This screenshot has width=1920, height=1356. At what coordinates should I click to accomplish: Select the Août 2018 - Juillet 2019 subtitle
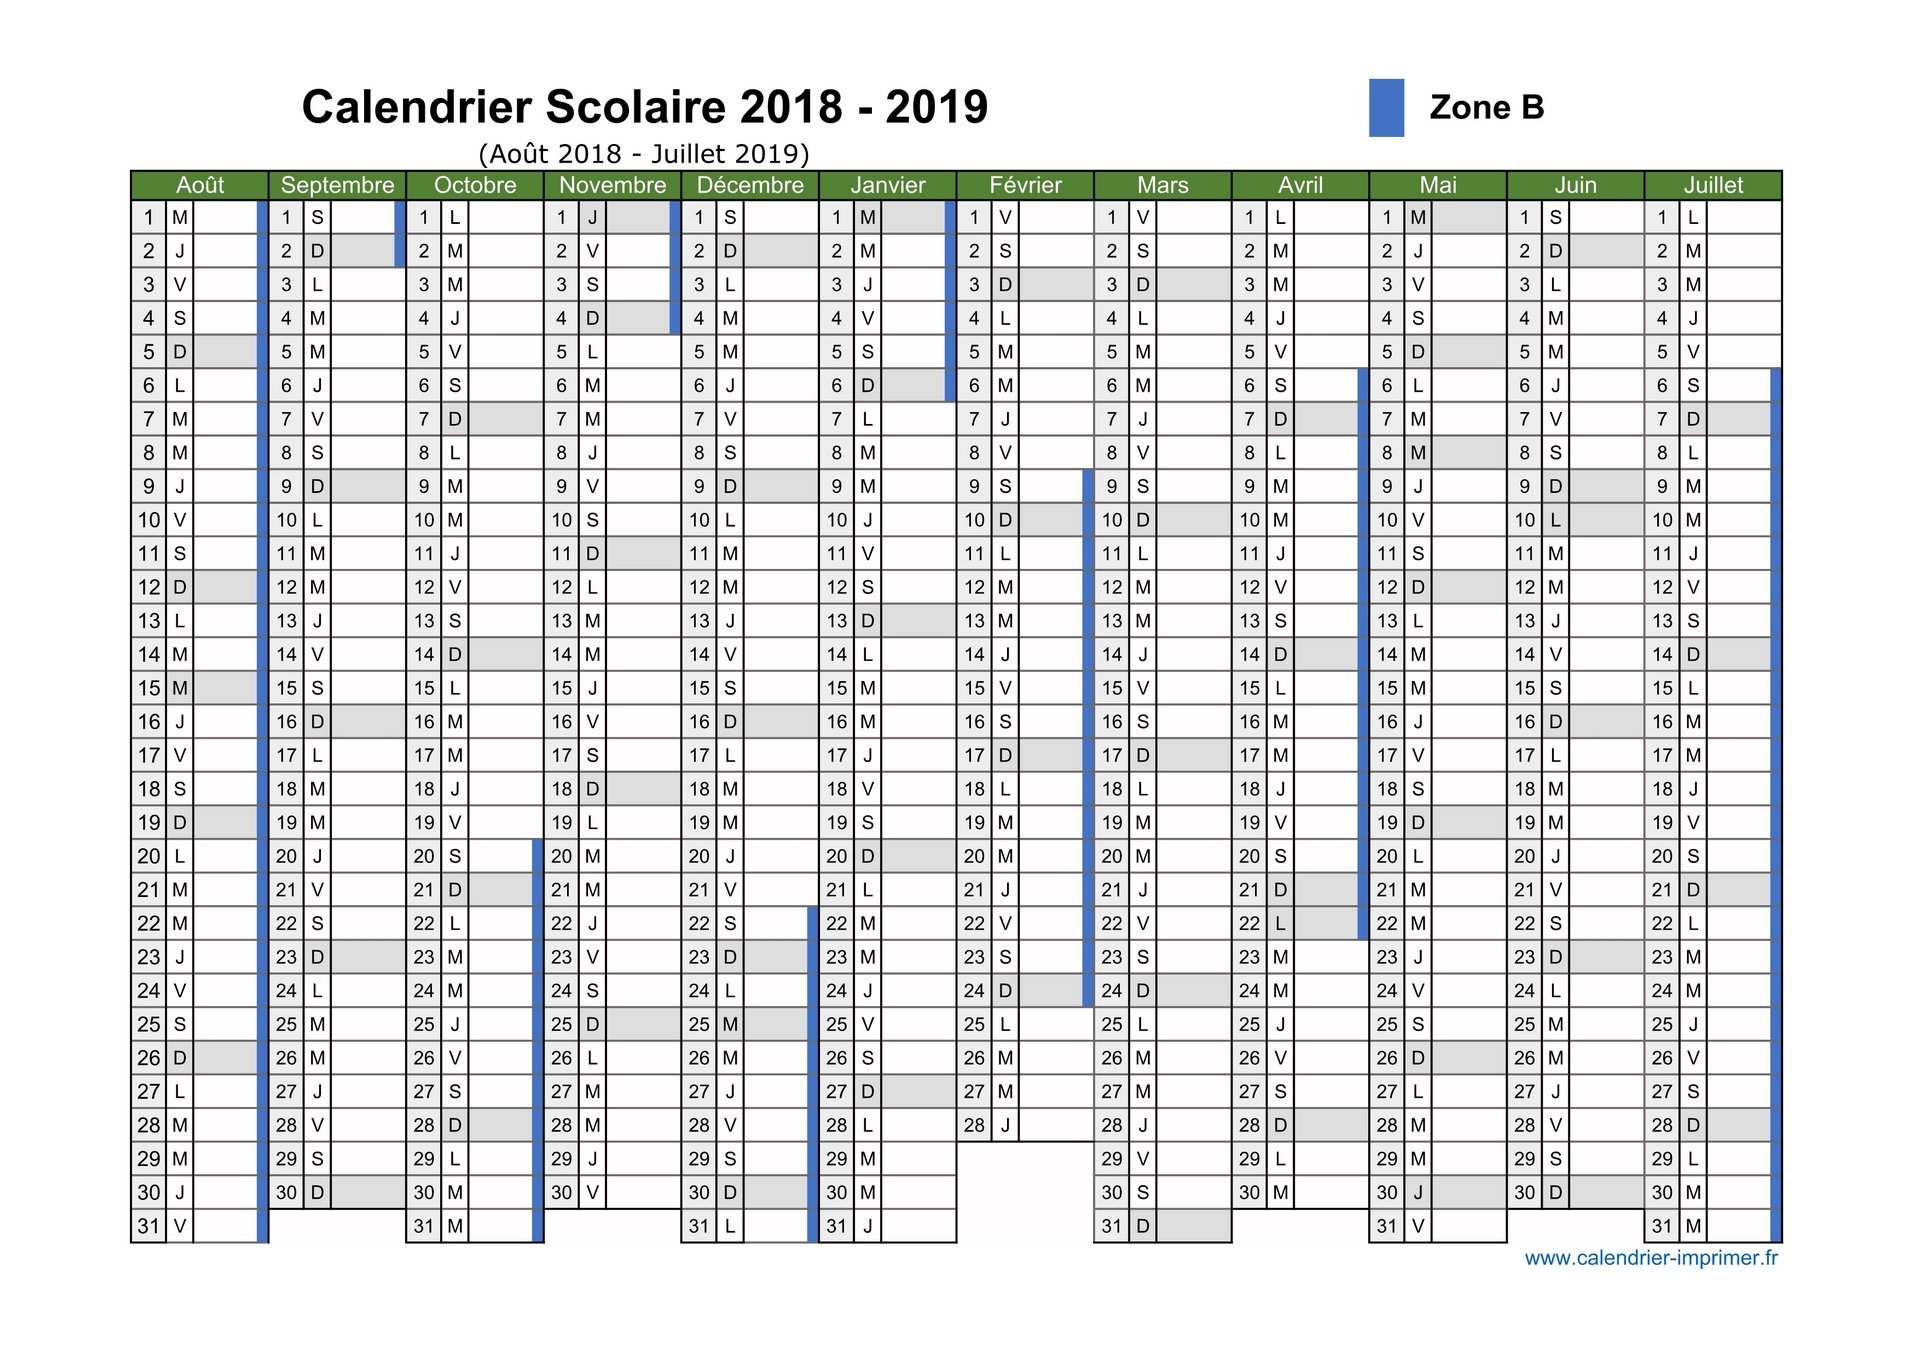[x=644, y=154]
